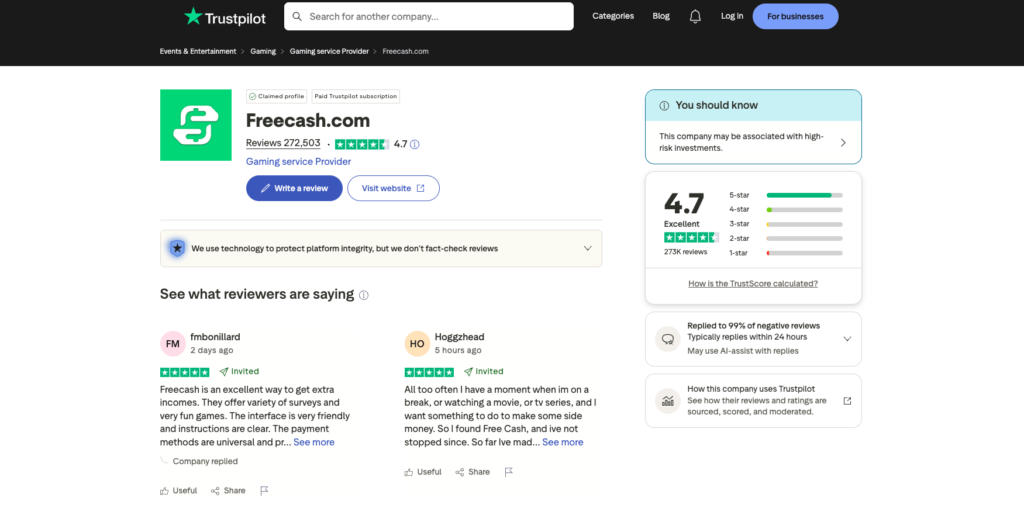Click the shield star platform integrity icon
Viewport: 1024px width, 515px height.
pos(177,248)
